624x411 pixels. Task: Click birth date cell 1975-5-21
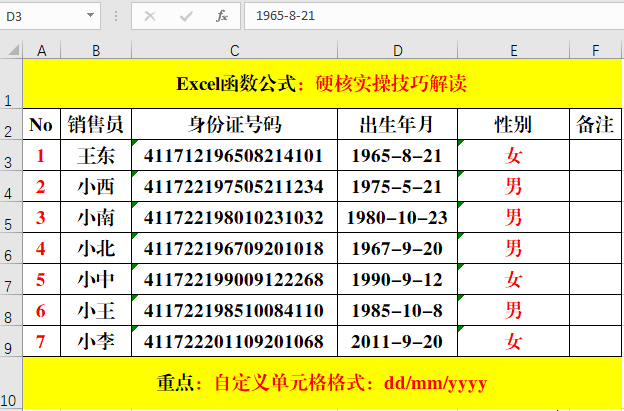click(398, 186)
